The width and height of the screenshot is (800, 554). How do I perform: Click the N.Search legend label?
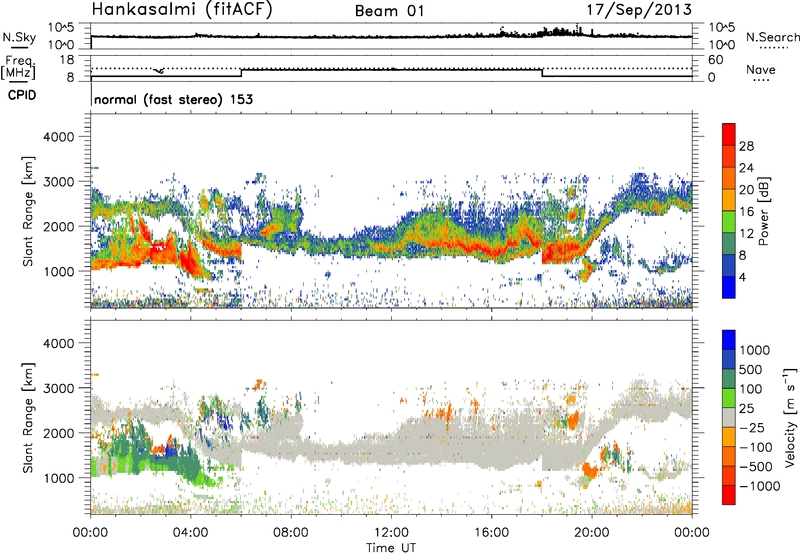772,37
